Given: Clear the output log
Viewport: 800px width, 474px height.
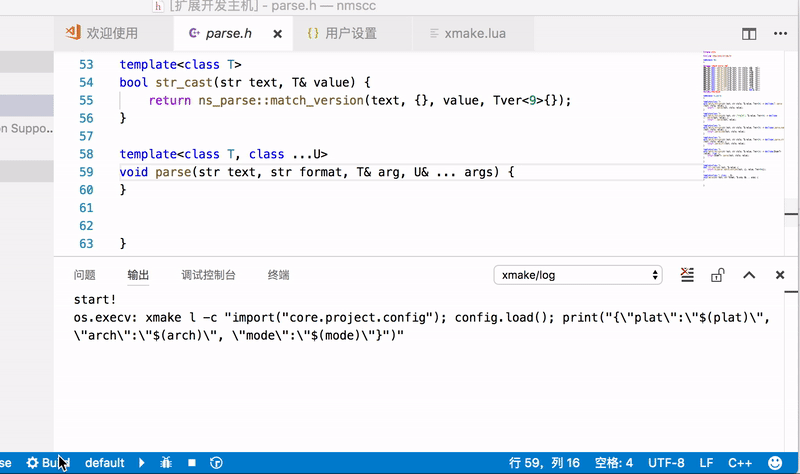Looking at the screenshot, I should click(687, 275).
